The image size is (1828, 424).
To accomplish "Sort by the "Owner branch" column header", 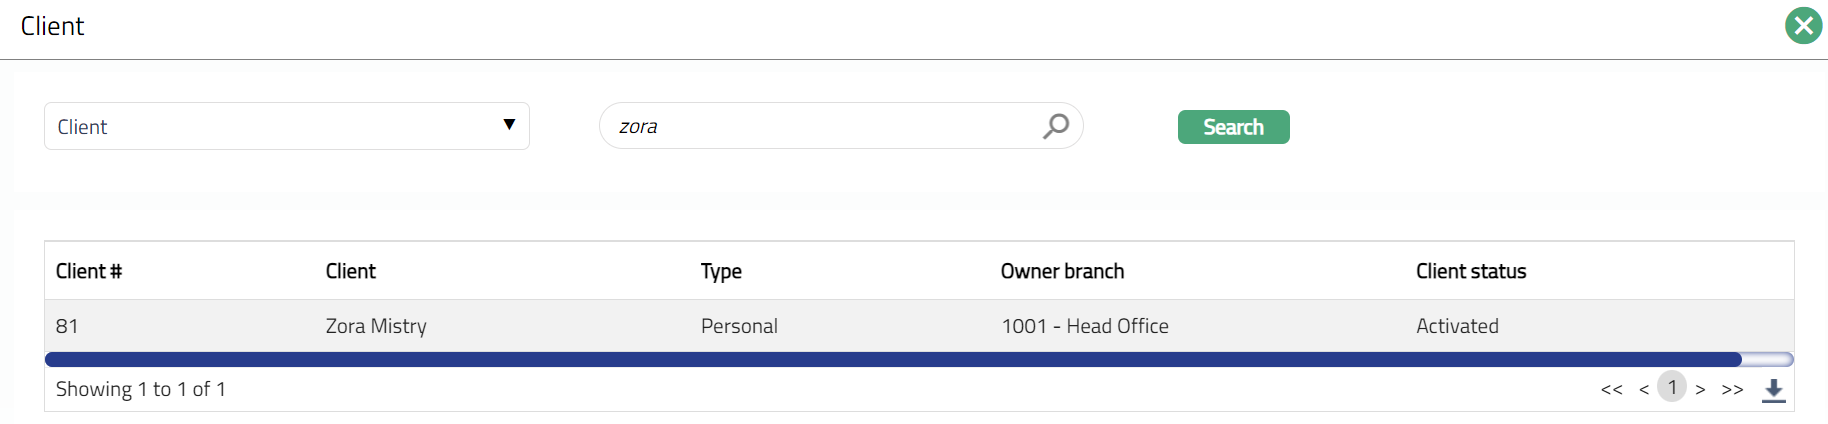I will pyautogui.click(x=1062, y=271).
